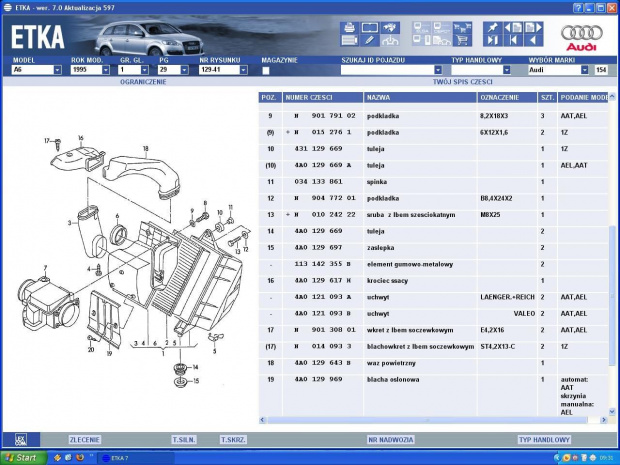
Task: Click the Audi rings logo
Action: [582, 38]
